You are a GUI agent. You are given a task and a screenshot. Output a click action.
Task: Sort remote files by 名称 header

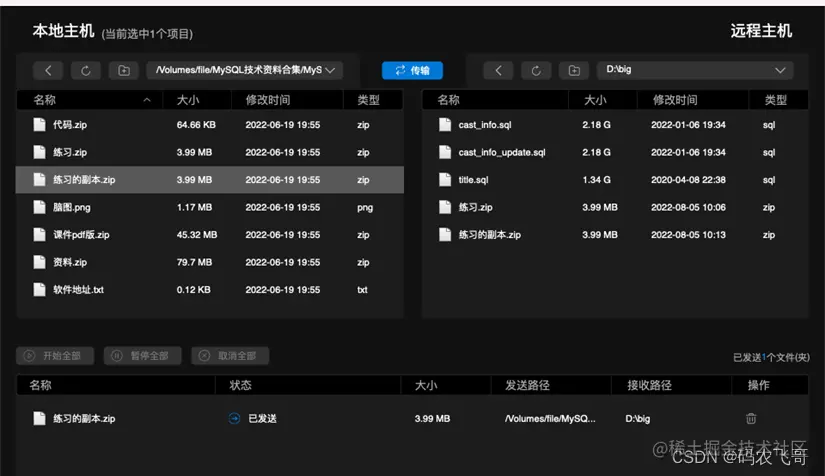[x=495, y=100]
